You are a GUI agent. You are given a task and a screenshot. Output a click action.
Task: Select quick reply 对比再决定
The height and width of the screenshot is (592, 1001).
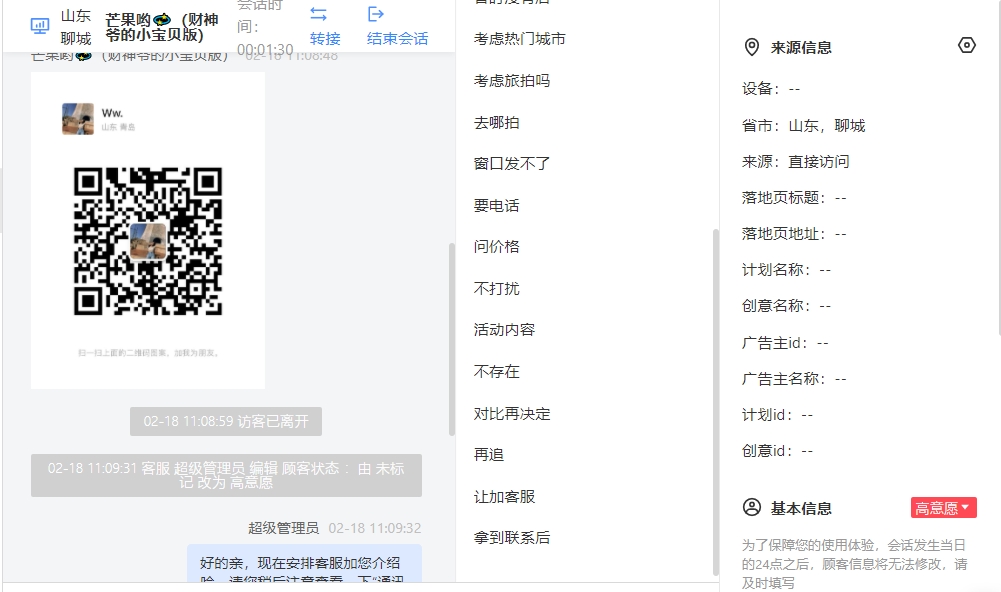tap(512, 414)
